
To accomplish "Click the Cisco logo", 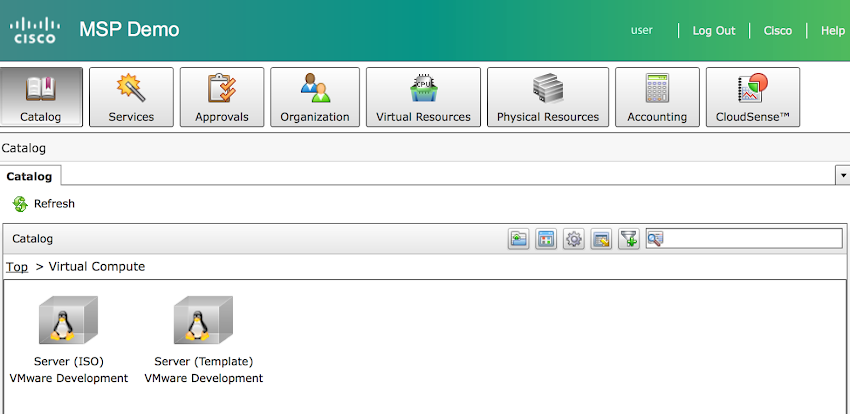I will (35, 30).
